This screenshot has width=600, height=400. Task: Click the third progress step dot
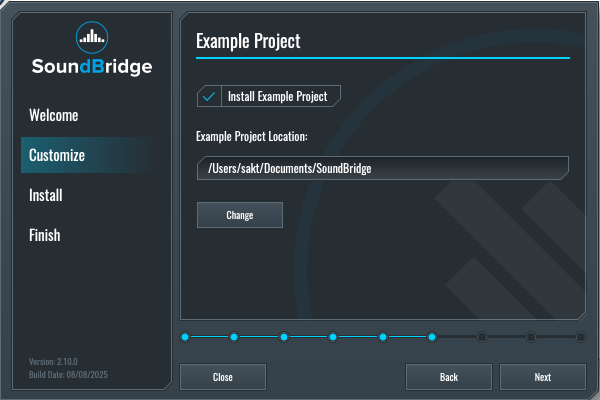point(284,337)
